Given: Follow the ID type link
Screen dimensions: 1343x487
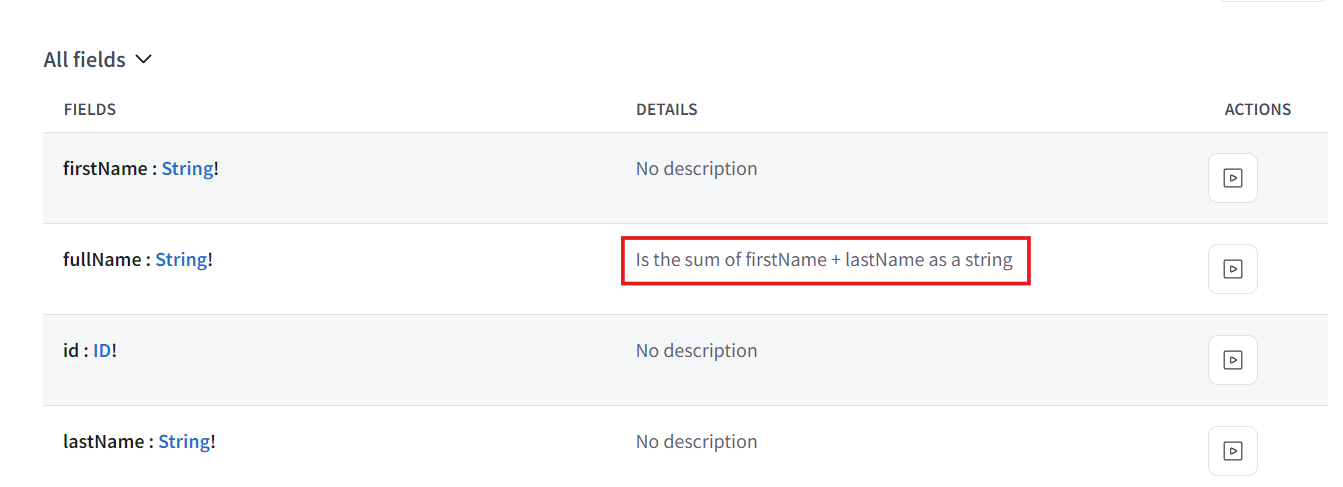Looking at the screenshot, I should pos(102,351).
